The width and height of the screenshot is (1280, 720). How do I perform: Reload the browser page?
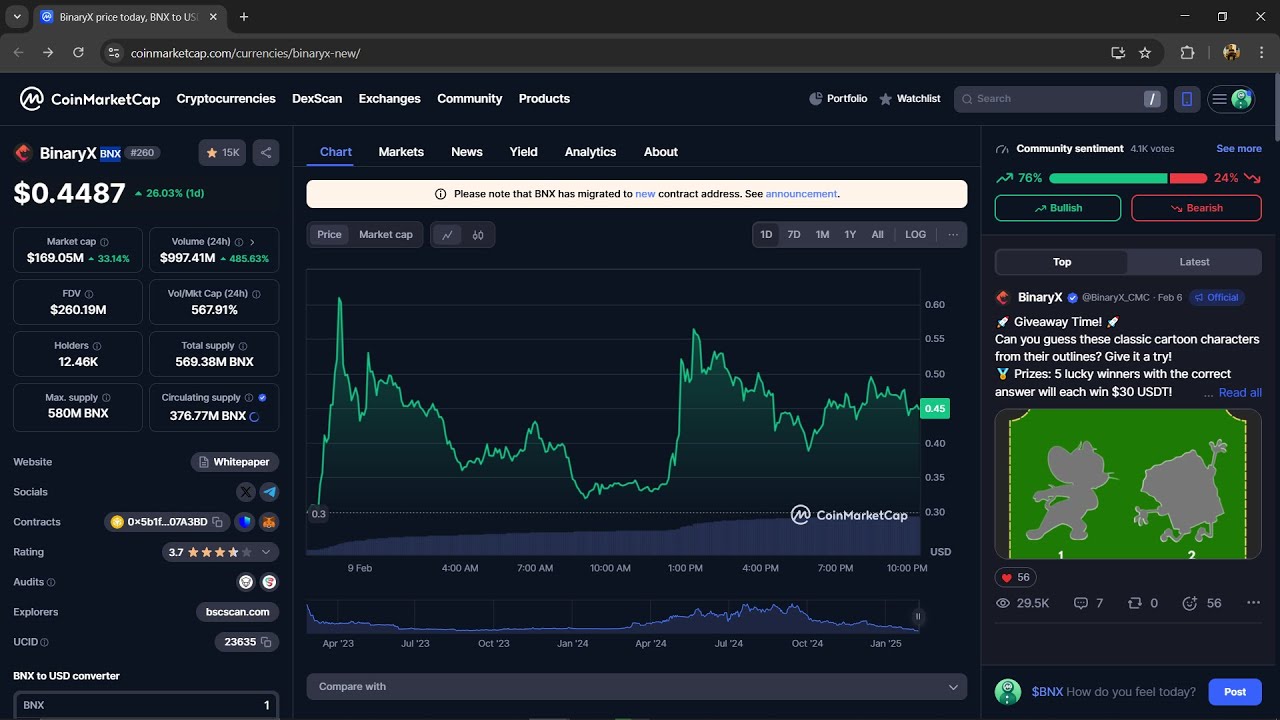78,53
